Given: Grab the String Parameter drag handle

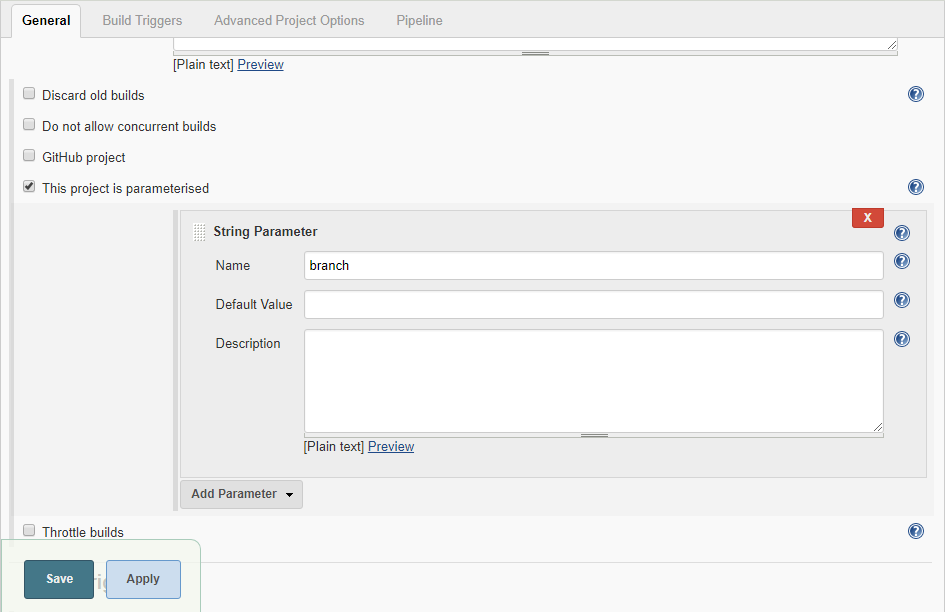Looking at the screenshot, I should pyautogui.click(x=199, y=232).
